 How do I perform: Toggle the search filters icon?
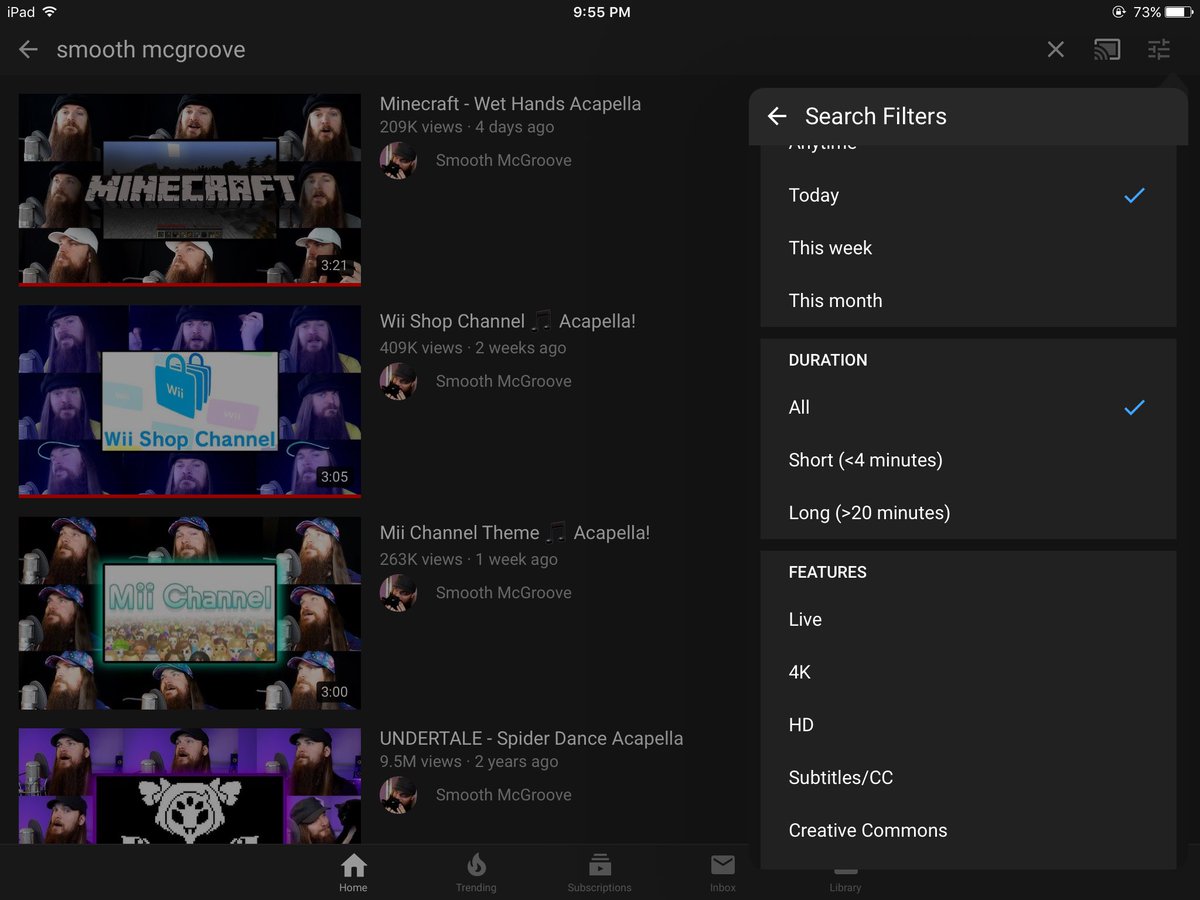(x=1158, y=50)
